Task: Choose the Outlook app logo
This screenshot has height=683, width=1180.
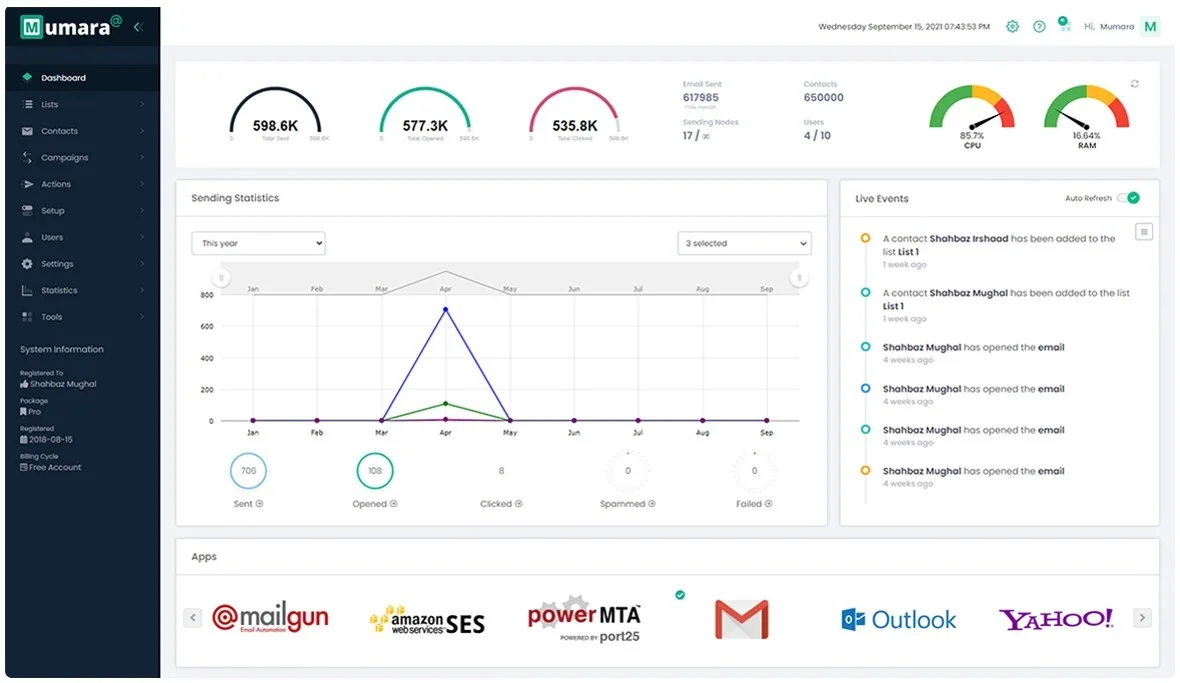Action: tap(899, 619)
